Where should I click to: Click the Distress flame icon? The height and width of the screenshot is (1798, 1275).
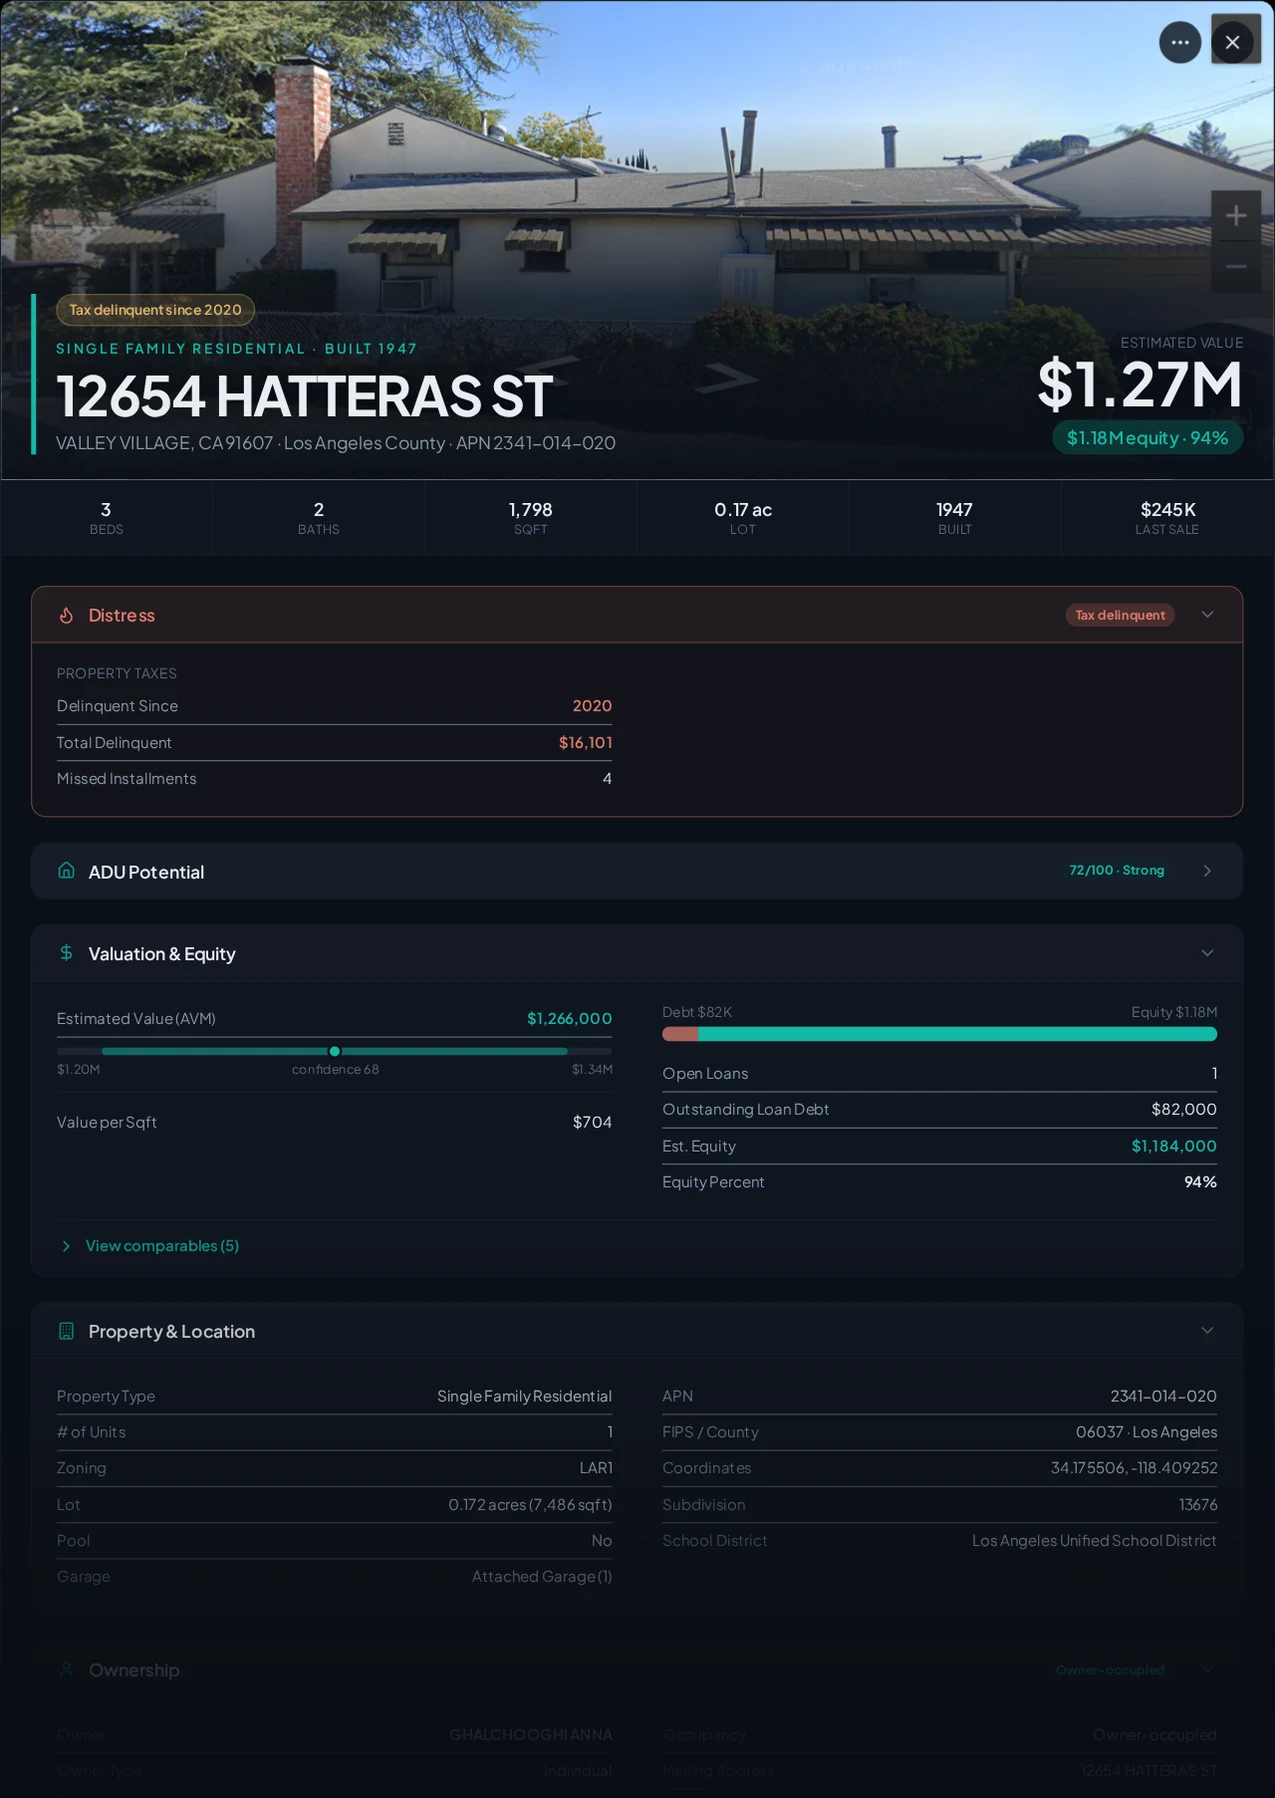coord(66,615)
